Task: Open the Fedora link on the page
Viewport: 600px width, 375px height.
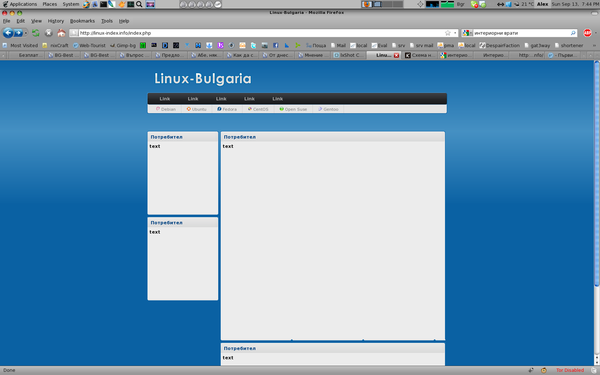Action: 227,109
